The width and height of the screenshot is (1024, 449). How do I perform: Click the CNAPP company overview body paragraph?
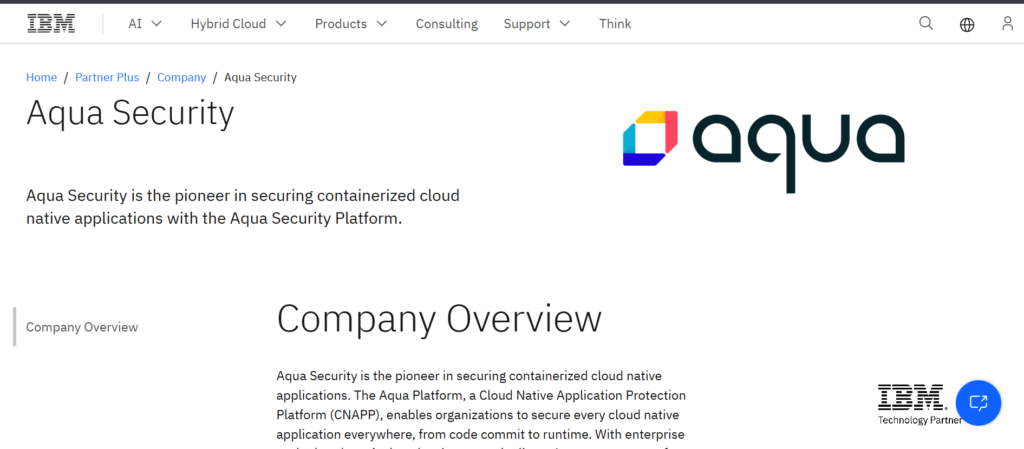481,410
